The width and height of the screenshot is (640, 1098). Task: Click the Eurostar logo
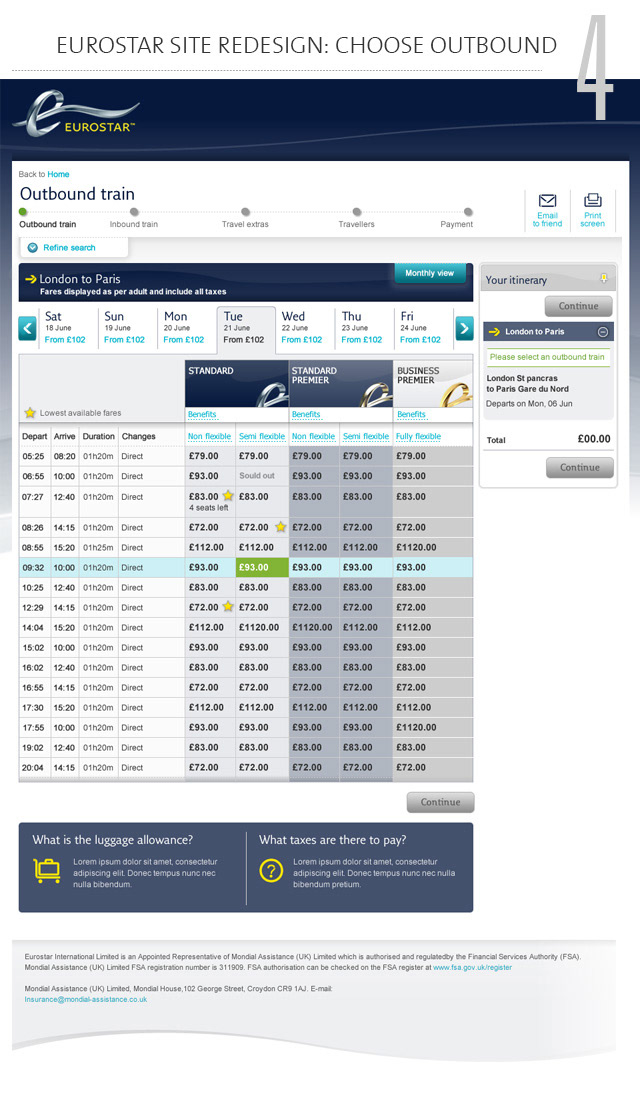[x=76, y=113]
